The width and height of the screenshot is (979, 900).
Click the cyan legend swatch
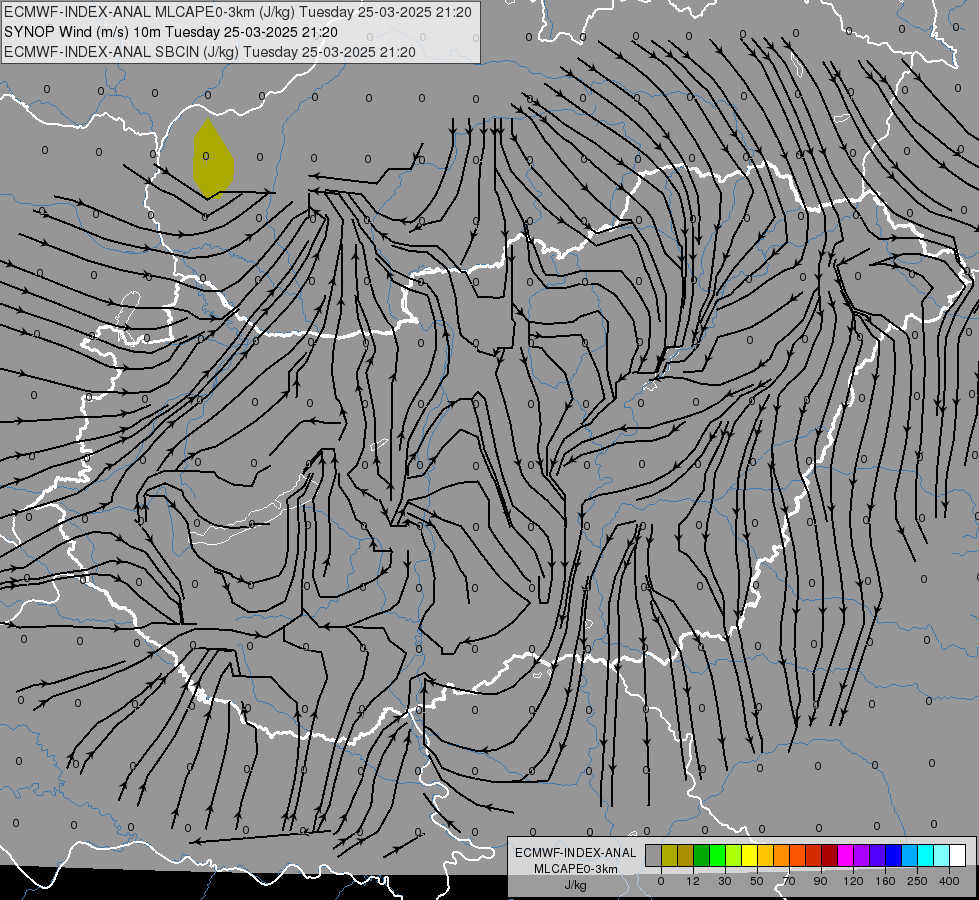[926, 855]
